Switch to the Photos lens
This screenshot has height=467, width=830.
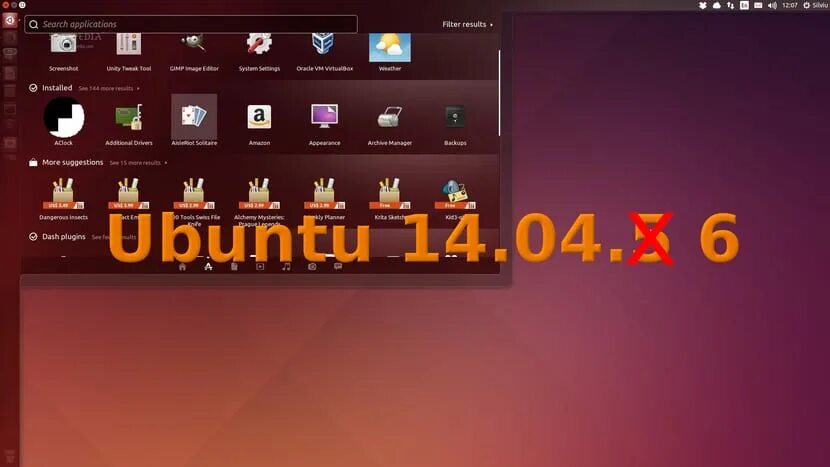pyautogui.click(x=312, y=266)
